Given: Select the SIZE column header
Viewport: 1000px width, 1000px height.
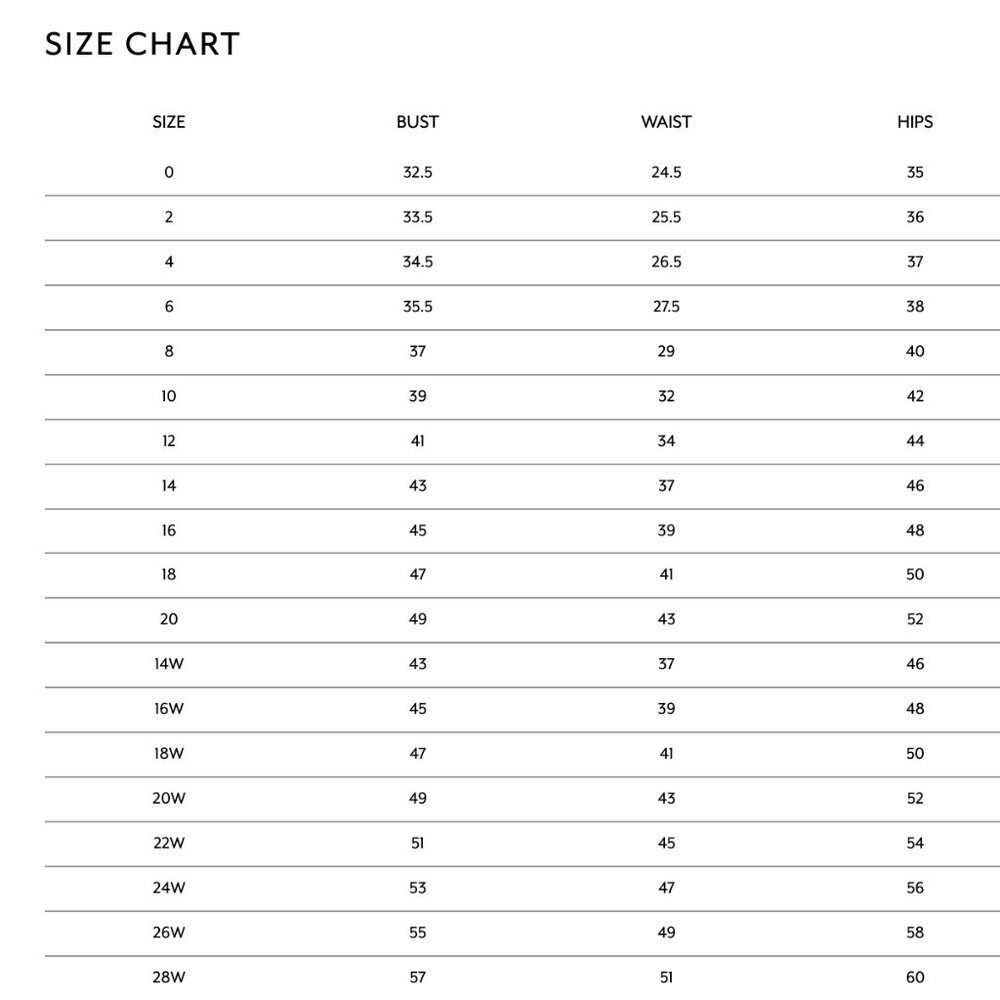Looking at the screenshot, I should tap(169, 122).
